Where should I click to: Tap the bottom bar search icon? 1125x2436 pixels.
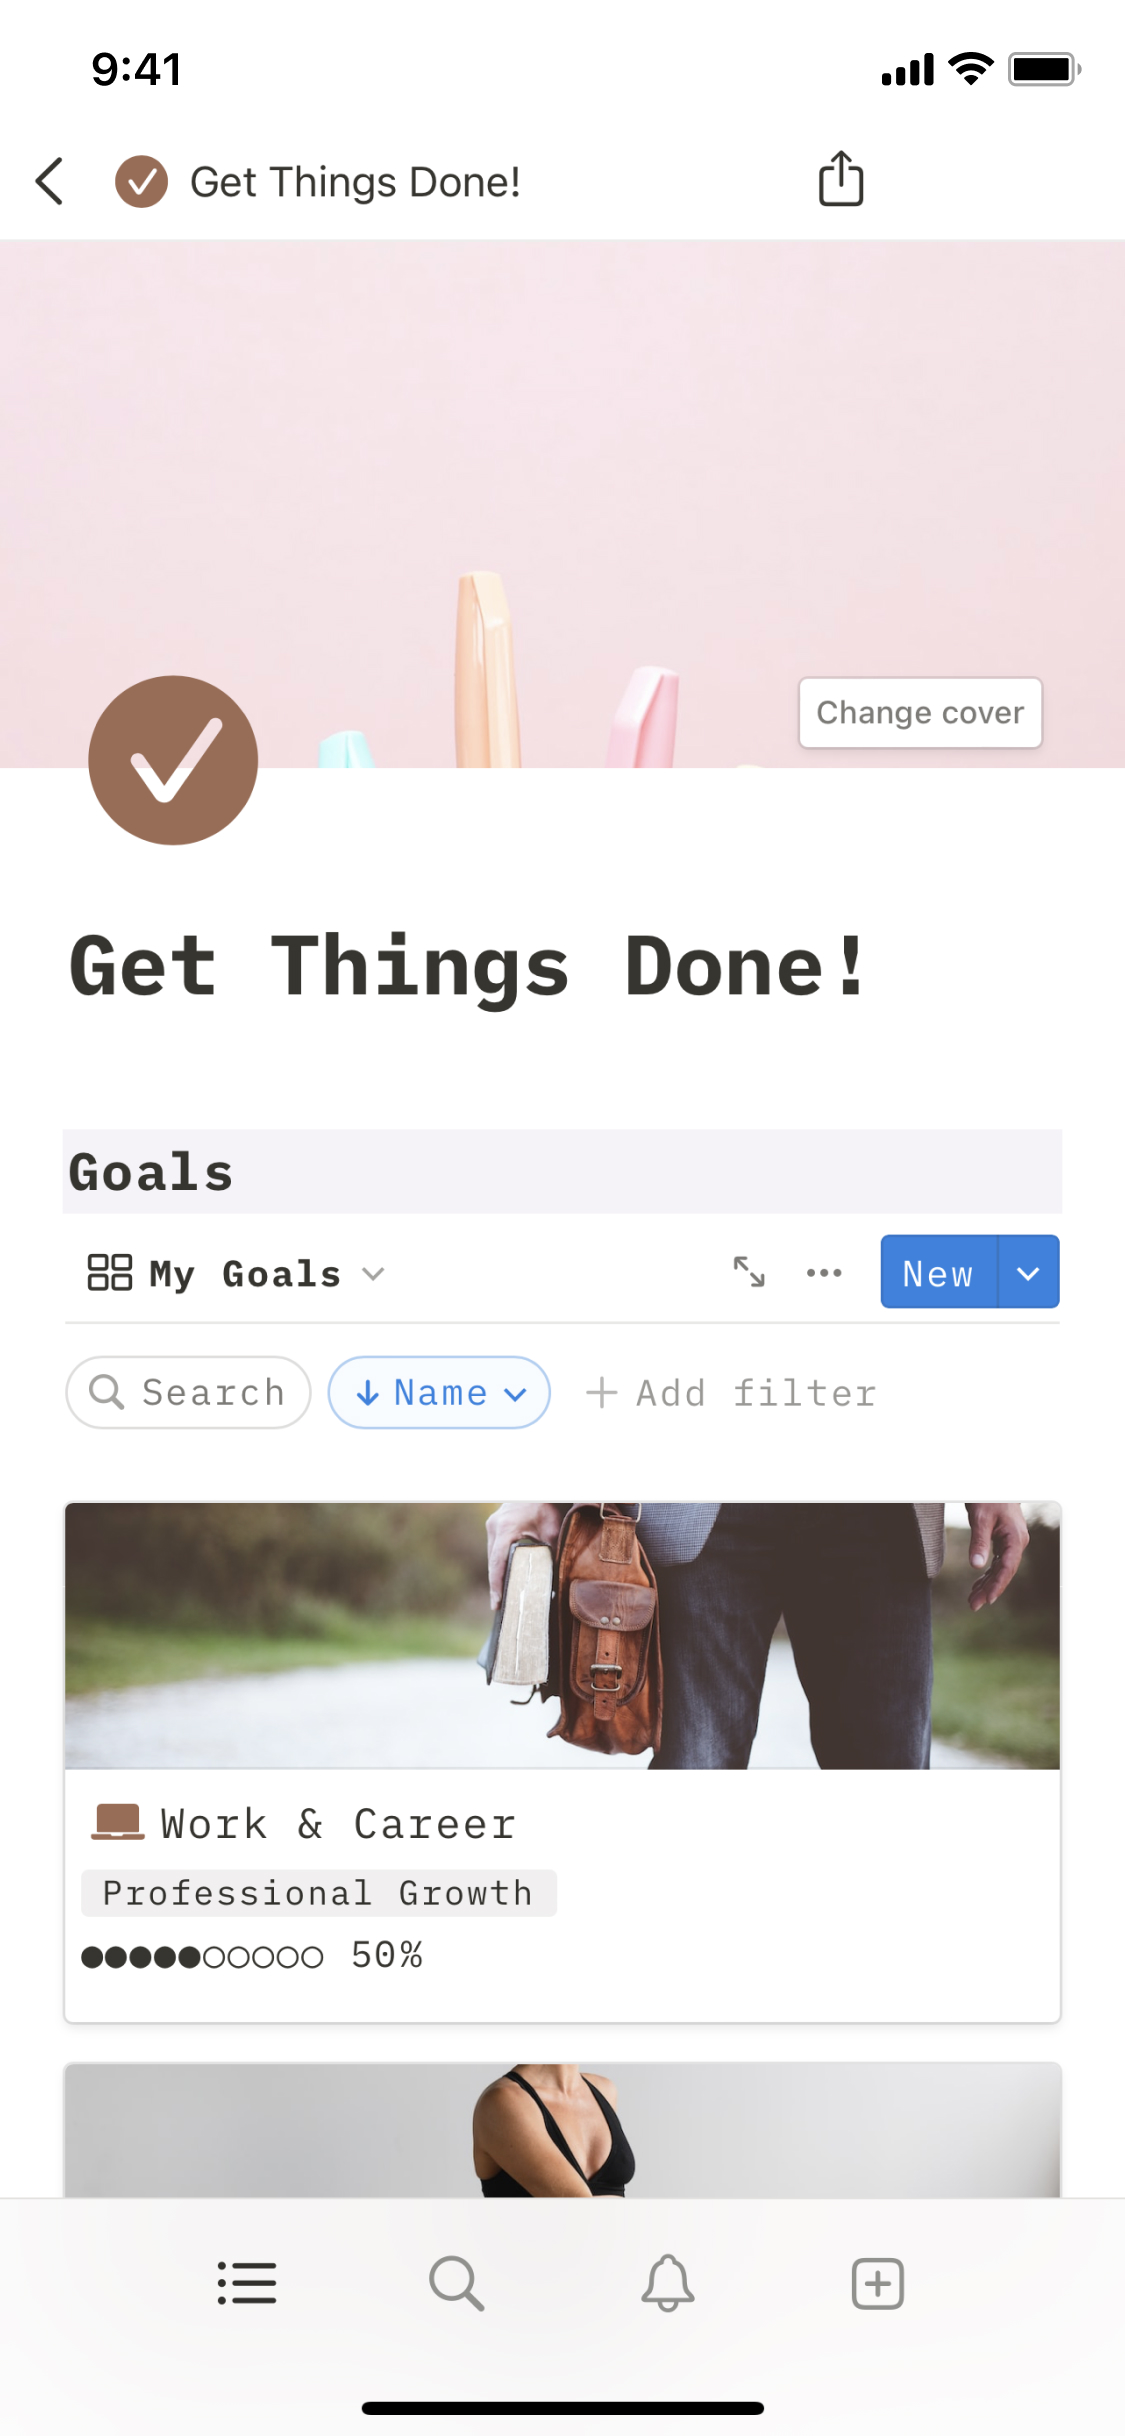coord(457,2283)
